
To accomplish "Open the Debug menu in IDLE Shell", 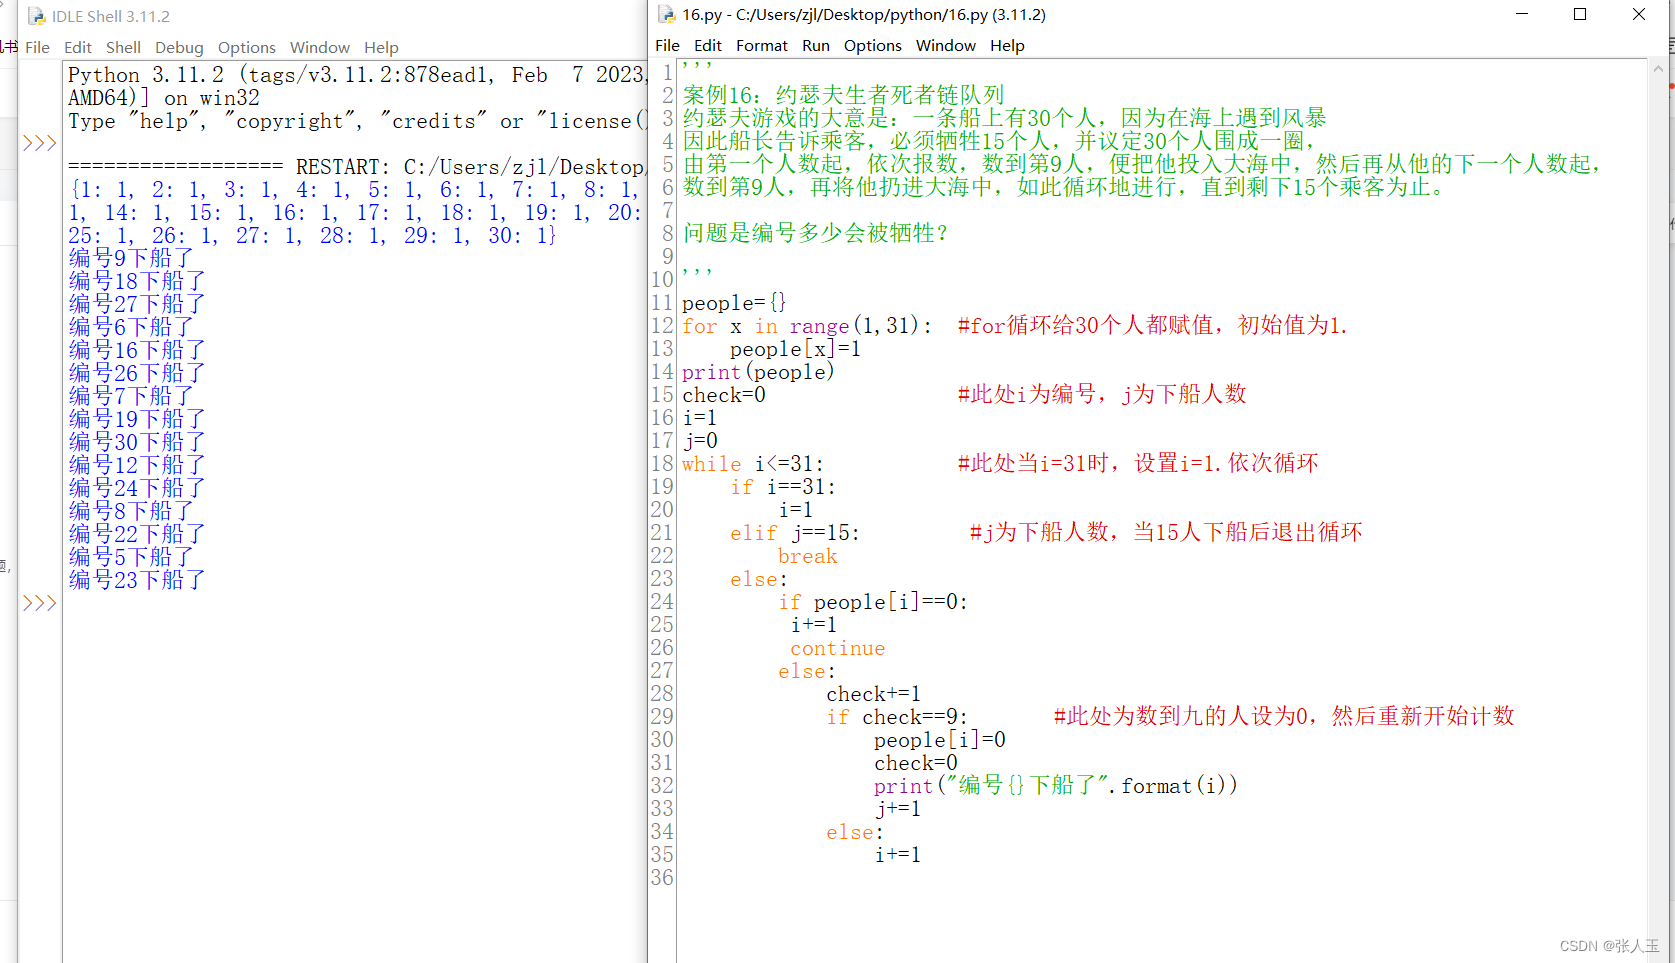I will click(x=179, y=47).
